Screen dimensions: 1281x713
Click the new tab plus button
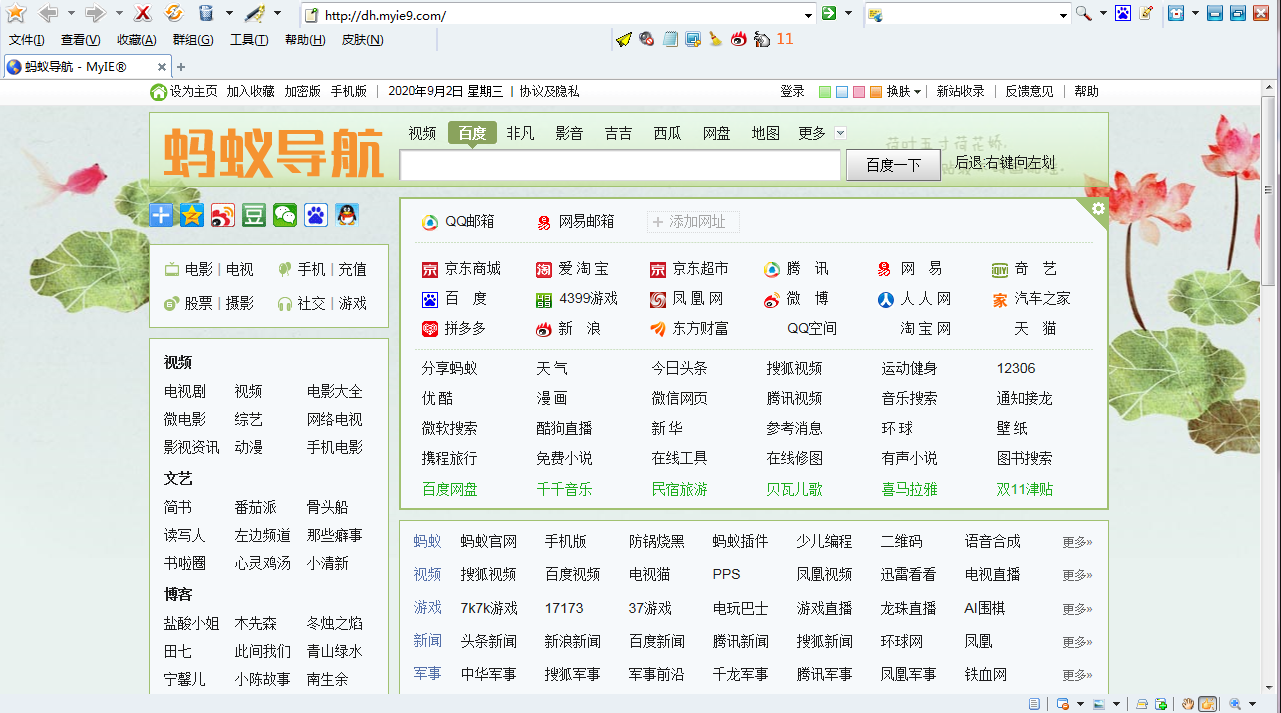coord(181,67)
